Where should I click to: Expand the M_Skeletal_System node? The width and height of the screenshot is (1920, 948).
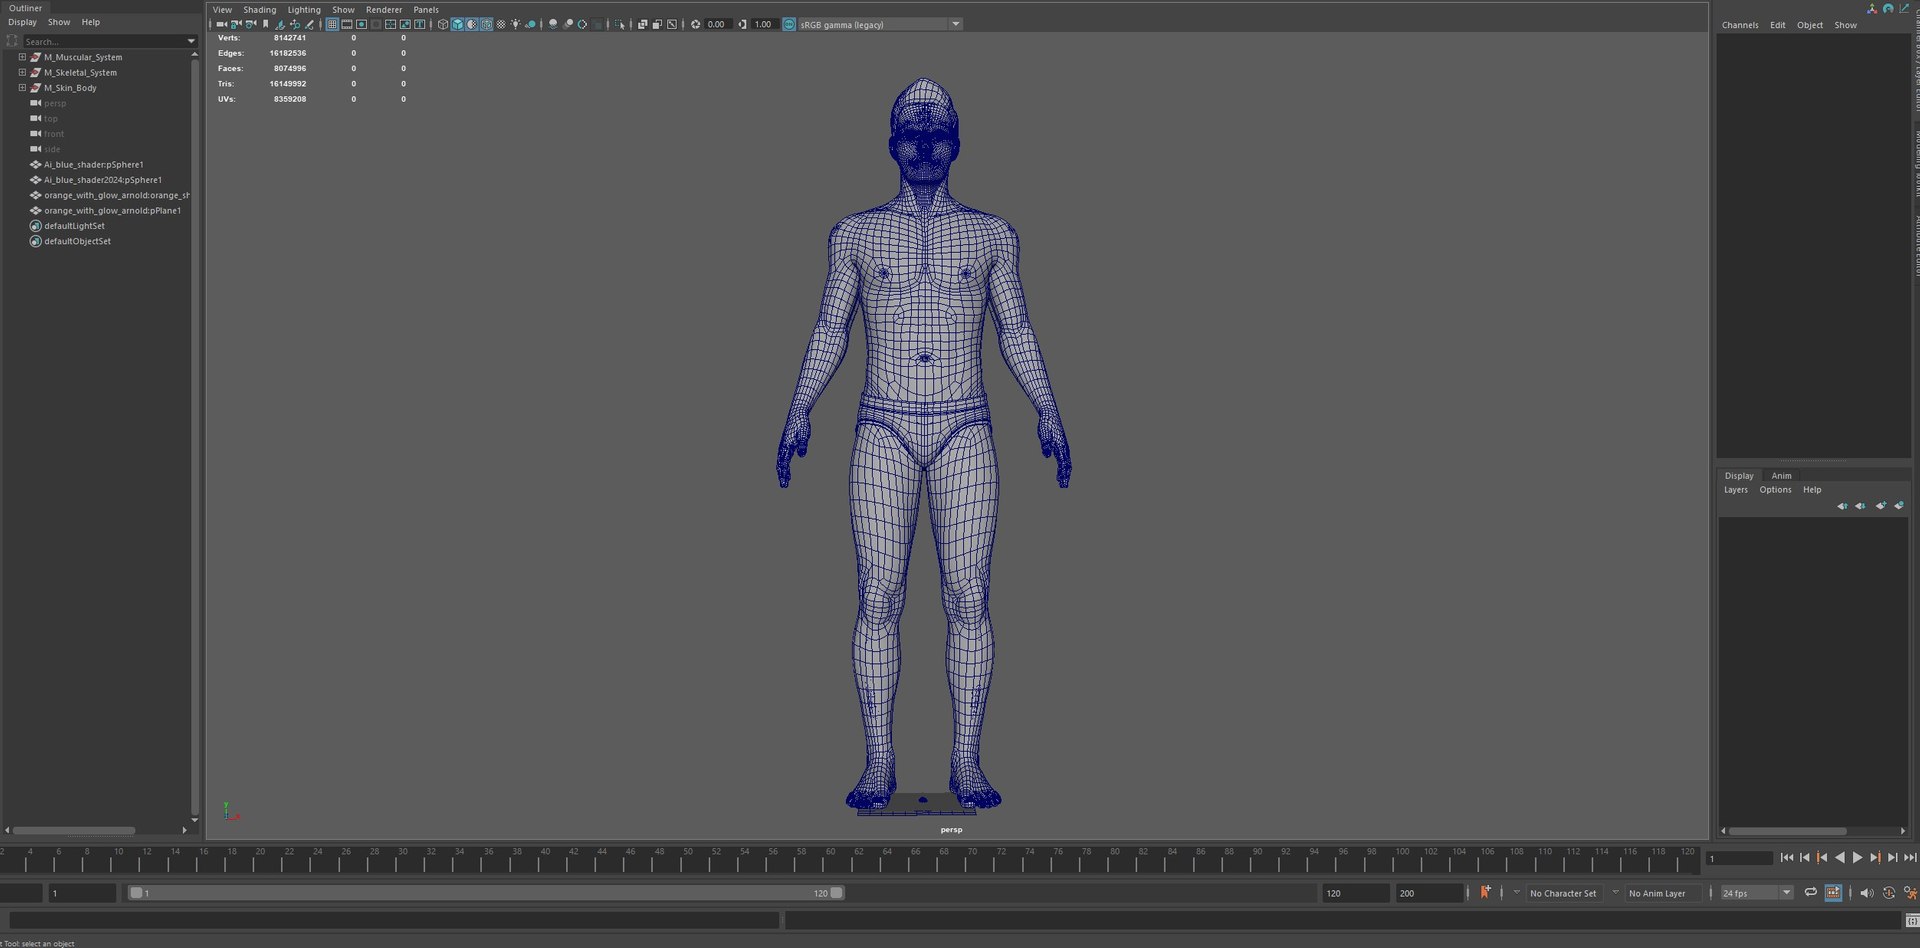pyautogui.click(x=22, y=72)
